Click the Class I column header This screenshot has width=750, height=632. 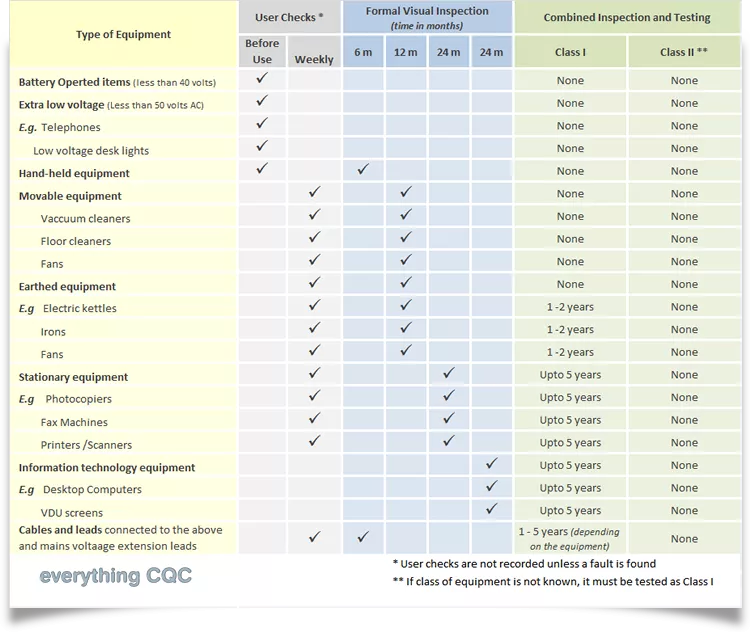570,52
